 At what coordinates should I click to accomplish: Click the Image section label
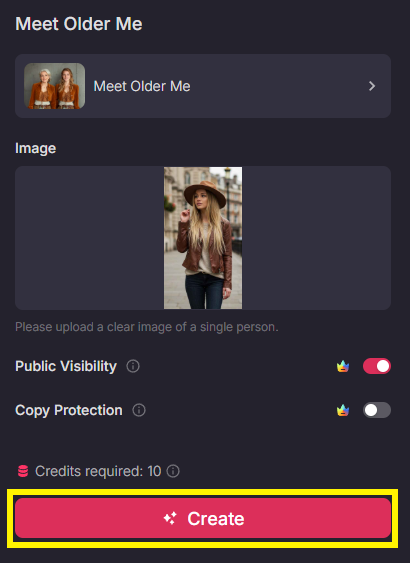pos(36,148)
